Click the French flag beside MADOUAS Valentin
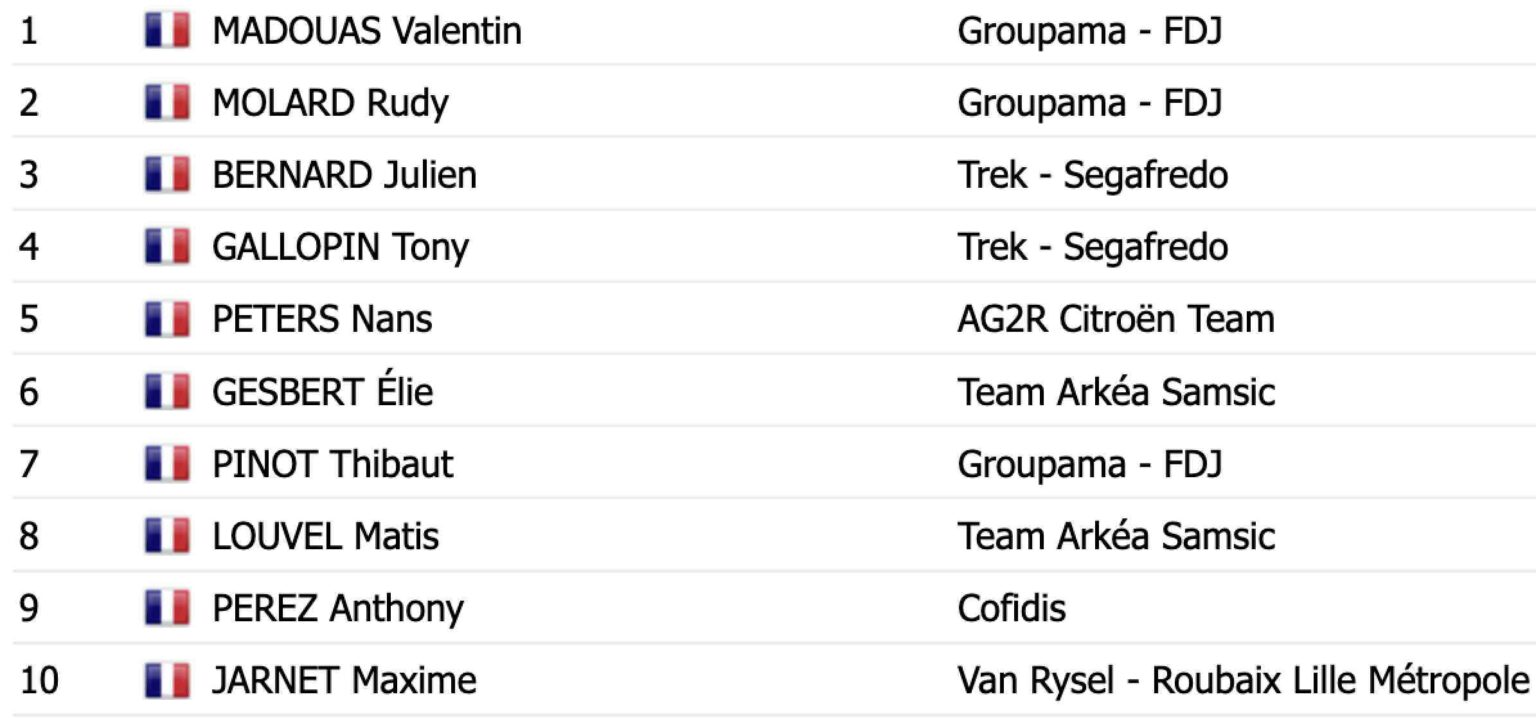 (166, 31)
